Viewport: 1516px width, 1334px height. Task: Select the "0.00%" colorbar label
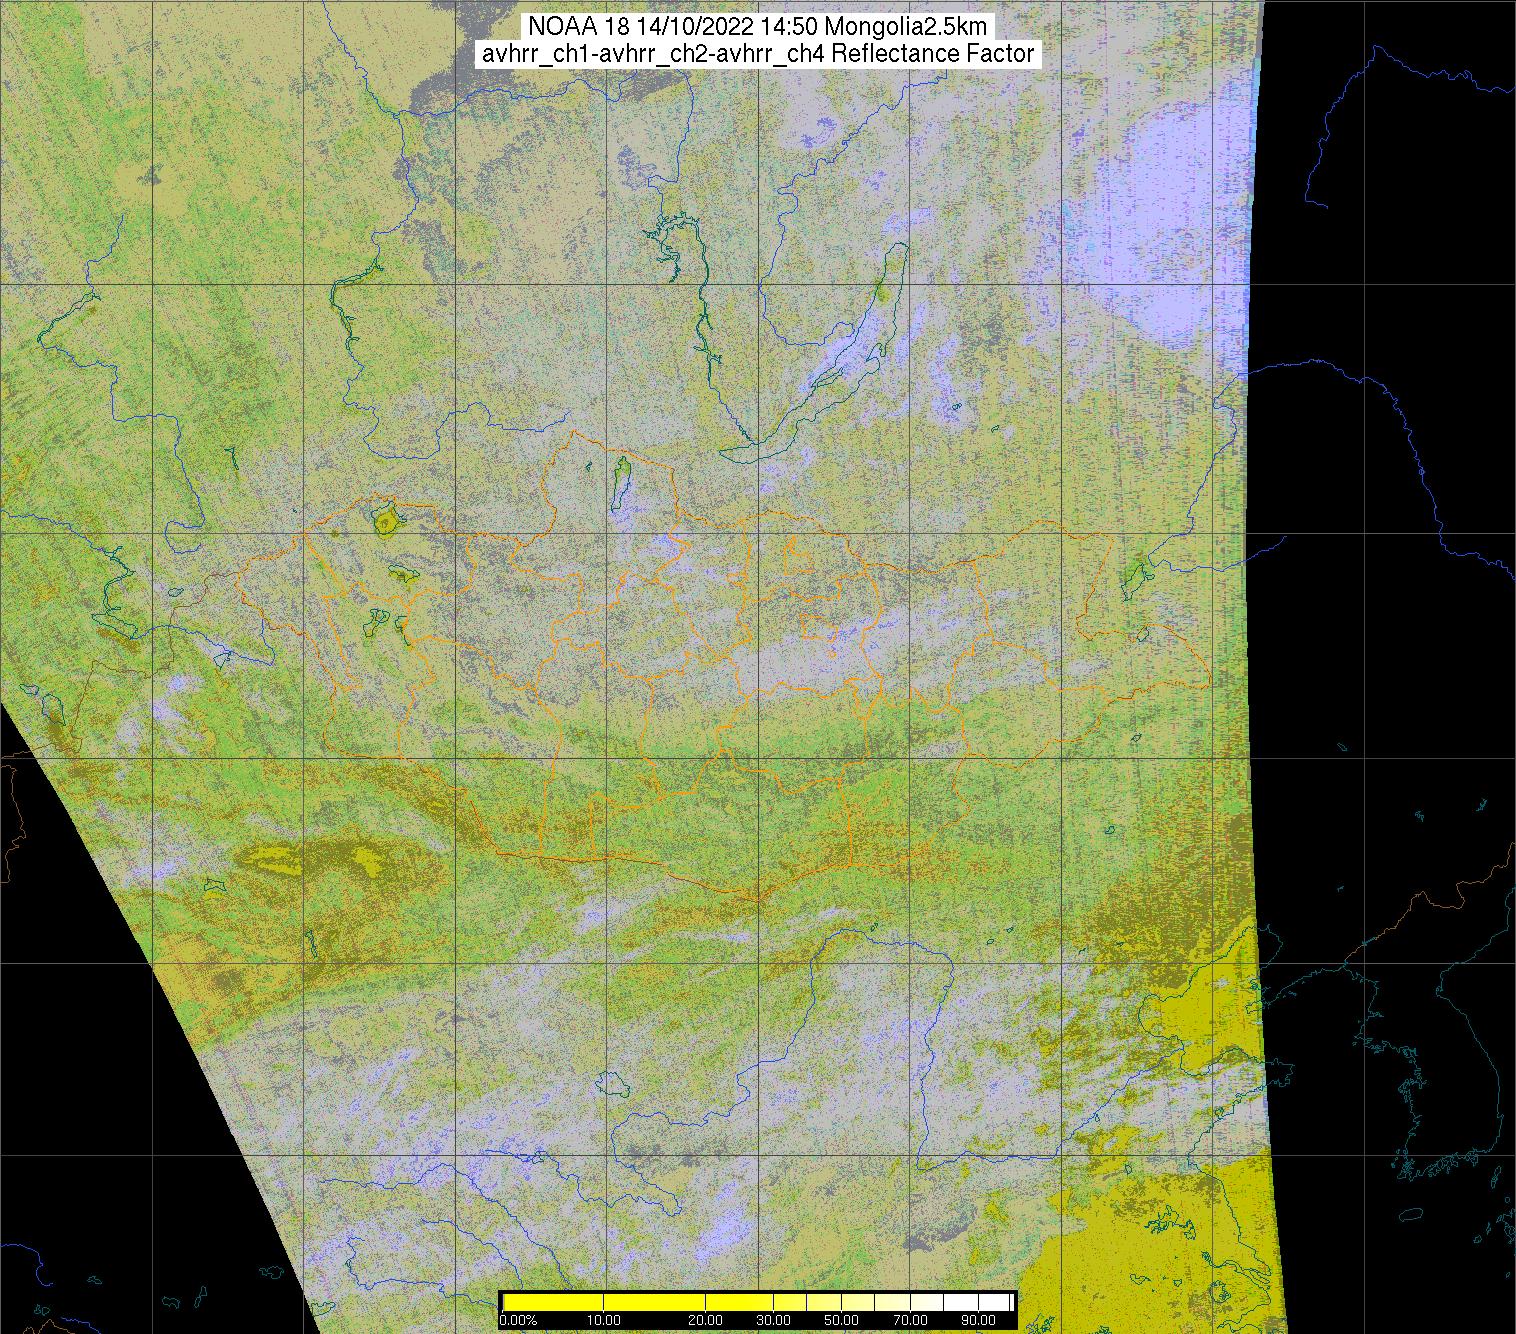[518, 1321]
